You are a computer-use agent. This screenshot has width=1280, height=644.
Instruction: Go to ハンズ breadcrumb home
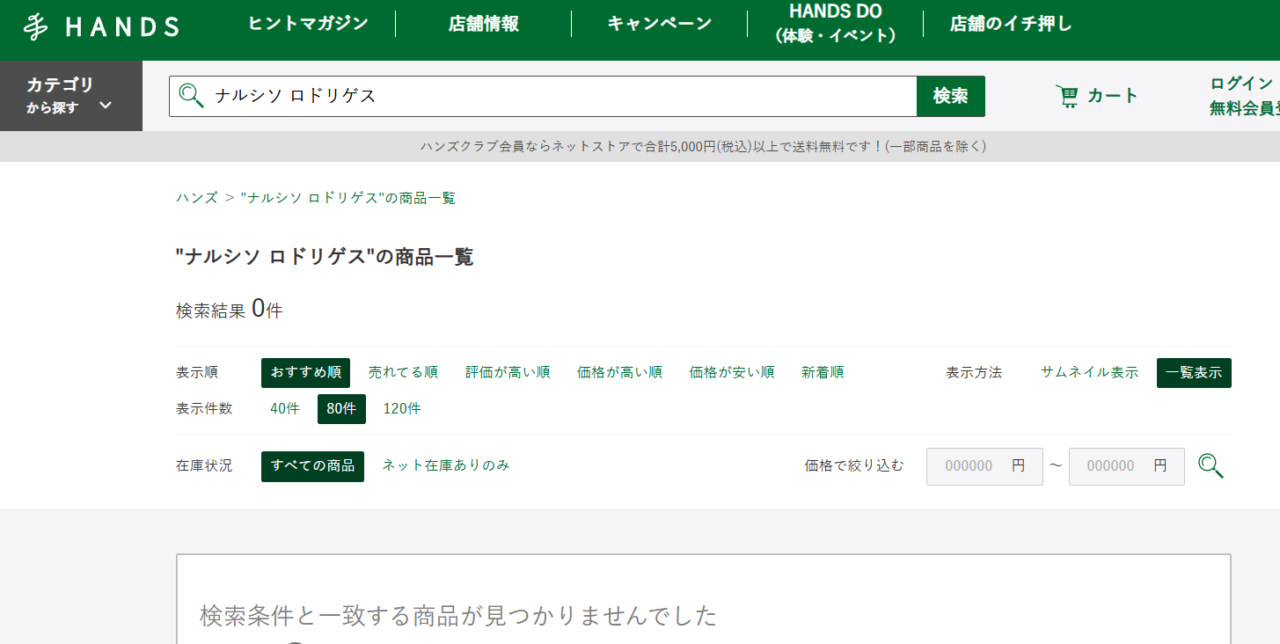[x=197, y=198]
